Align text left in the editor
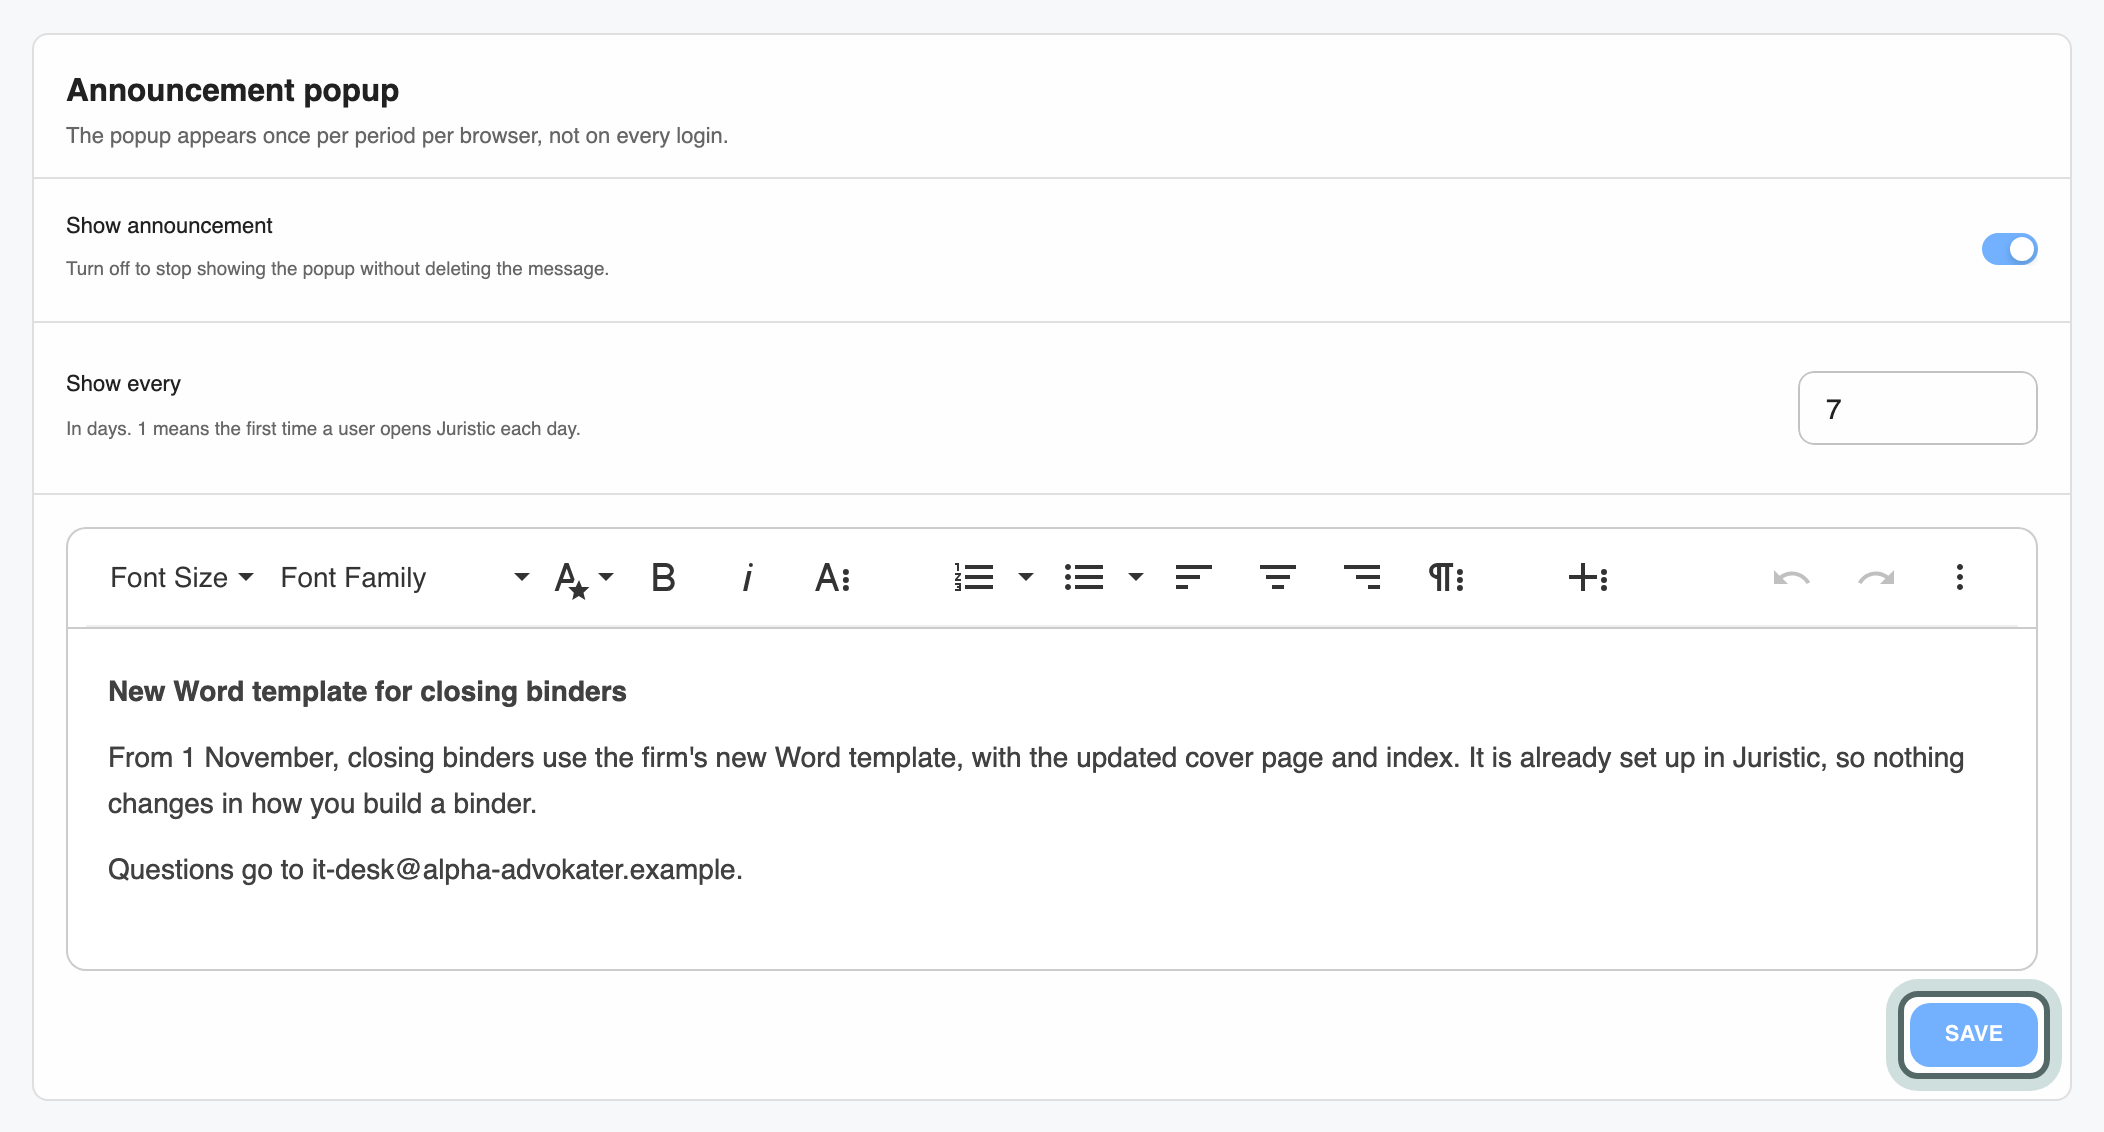The width and height of the screenshot is (2104, 1132). click(x=1193, y=577)
